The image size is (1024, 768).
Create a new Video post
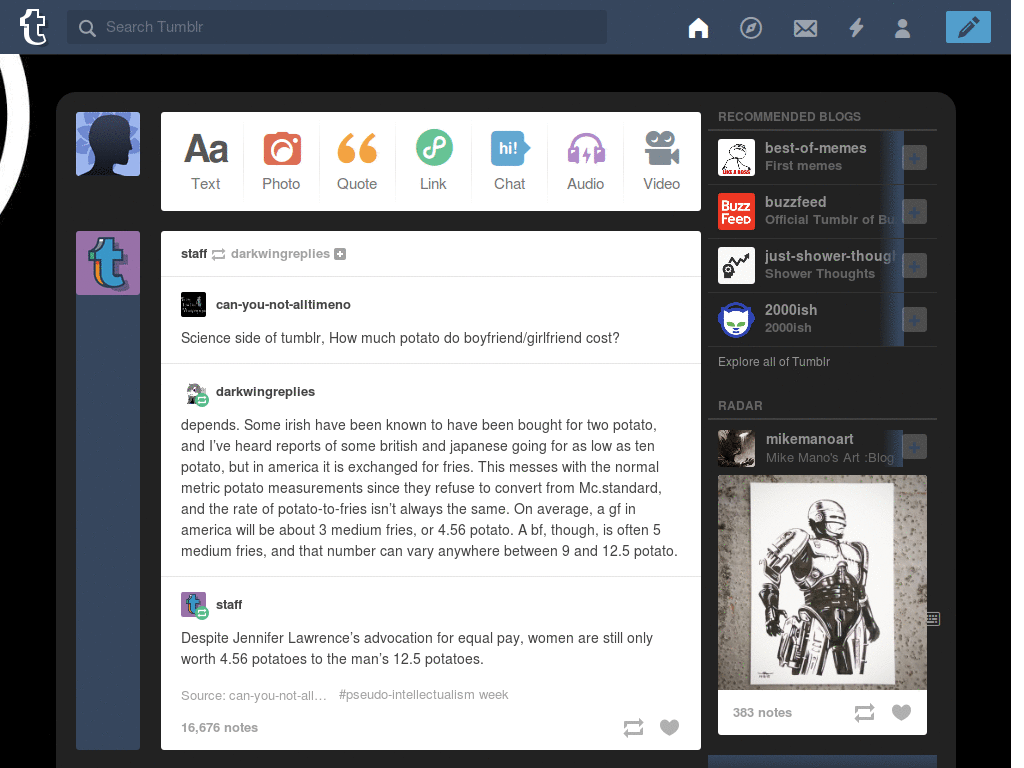(662, 161)
